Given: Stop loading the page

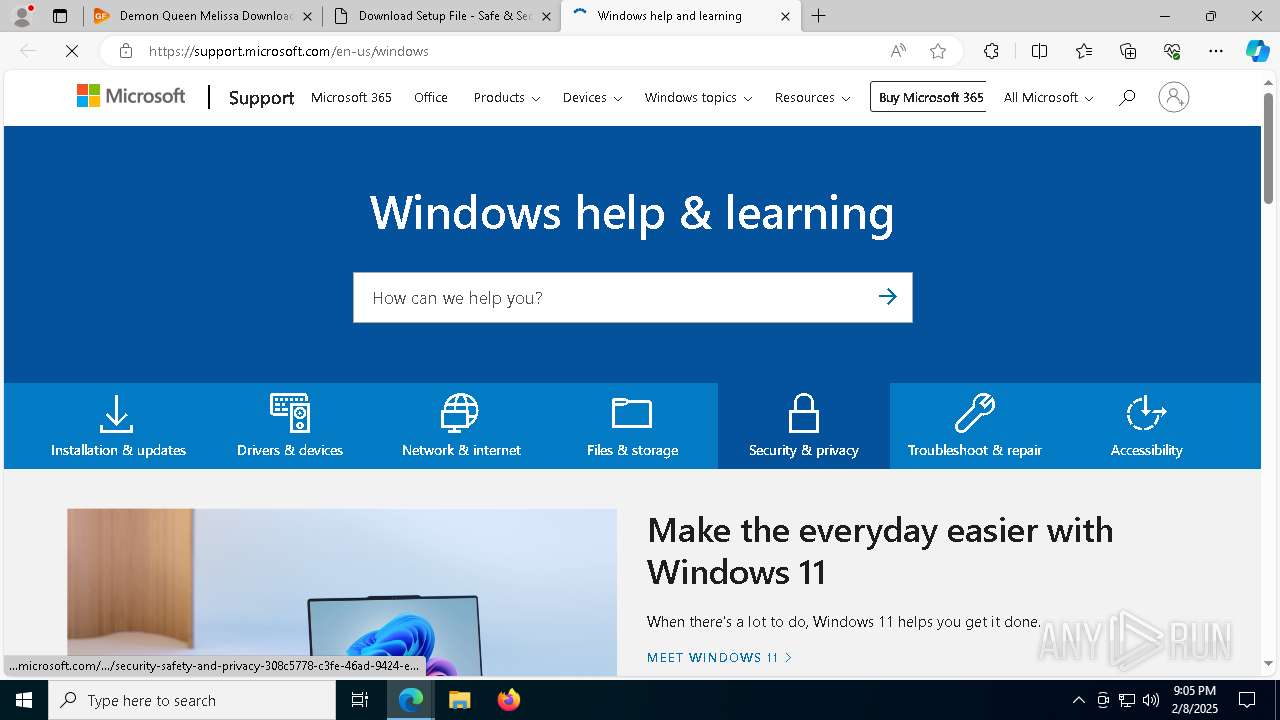Looking at the screenshot, I should [x=72, y=51].
